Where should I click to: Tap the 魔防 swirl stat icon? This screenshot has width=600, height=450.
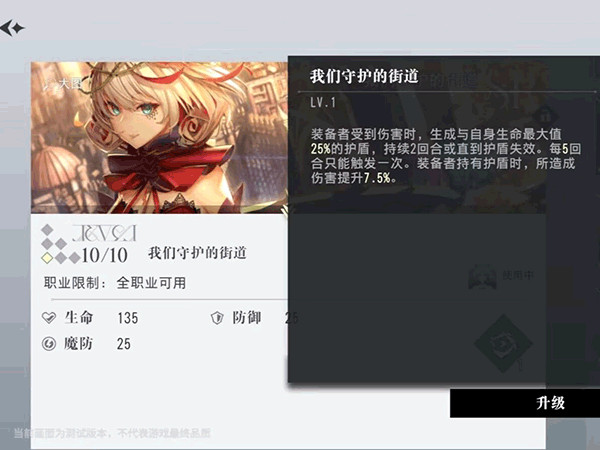pyautogui.click(x=49, y=344)
